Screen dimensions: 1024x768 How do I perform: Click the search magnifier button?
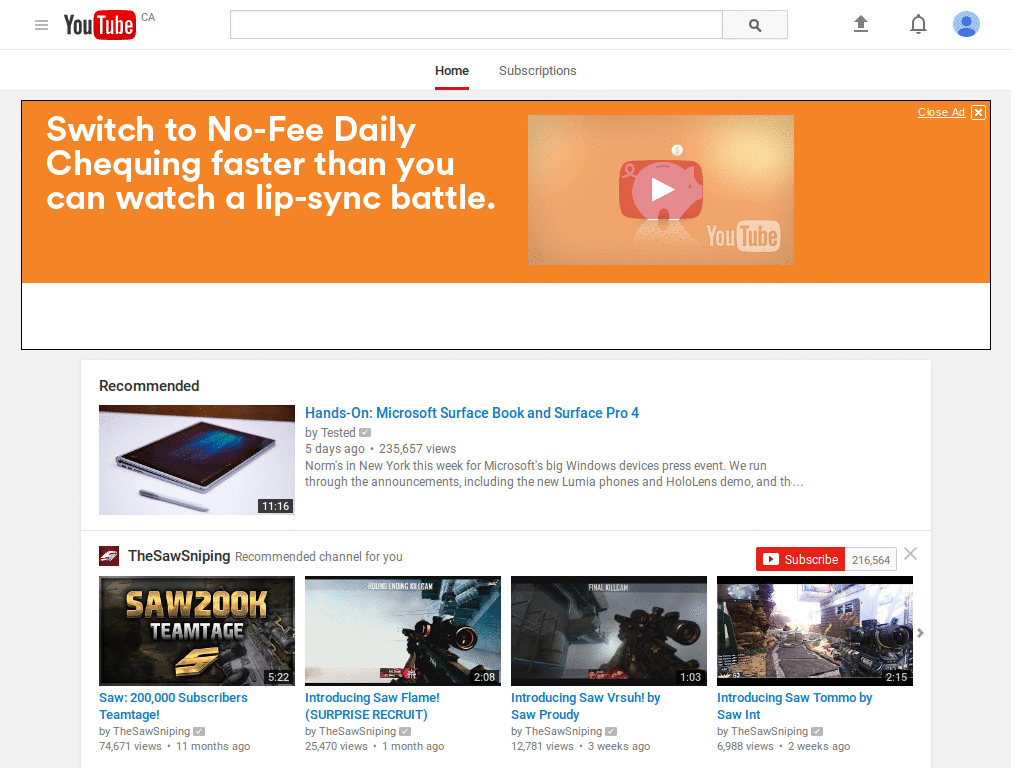click(x=755, y=25)
